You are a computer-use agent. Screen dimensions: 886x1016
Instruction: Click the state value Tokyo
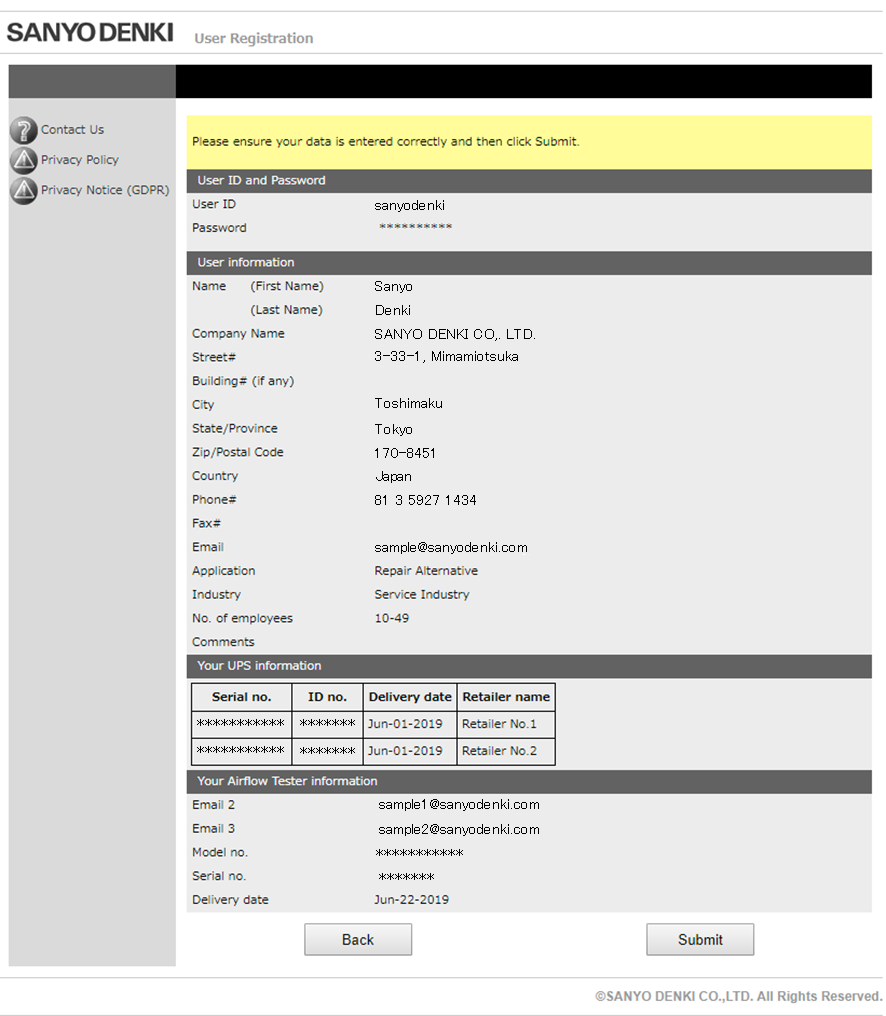[x=393, y=430]
